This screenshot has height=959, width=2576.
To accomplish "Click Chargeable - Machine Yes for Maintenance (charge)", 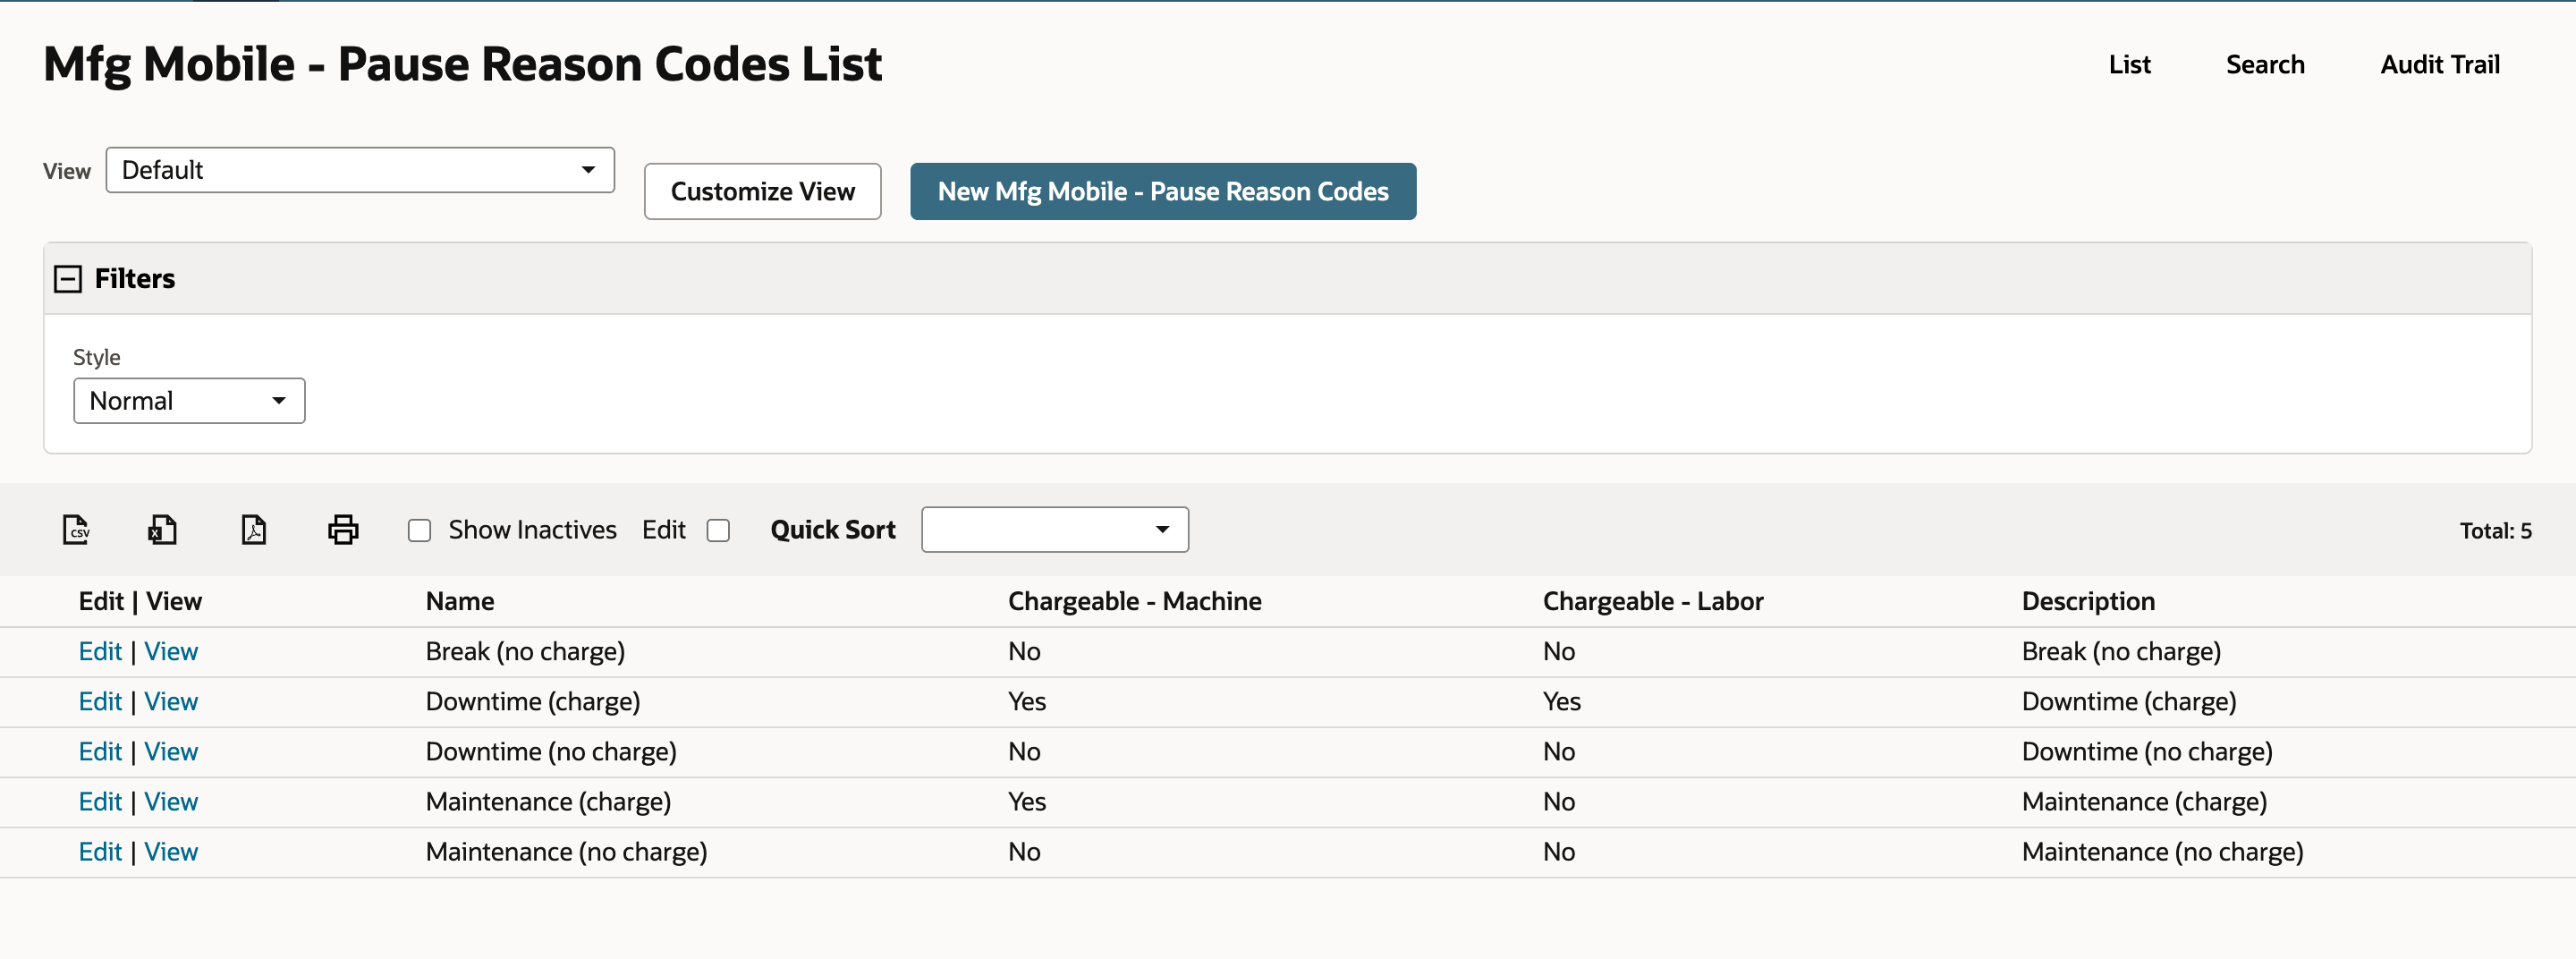I will tap(1027, 802).
